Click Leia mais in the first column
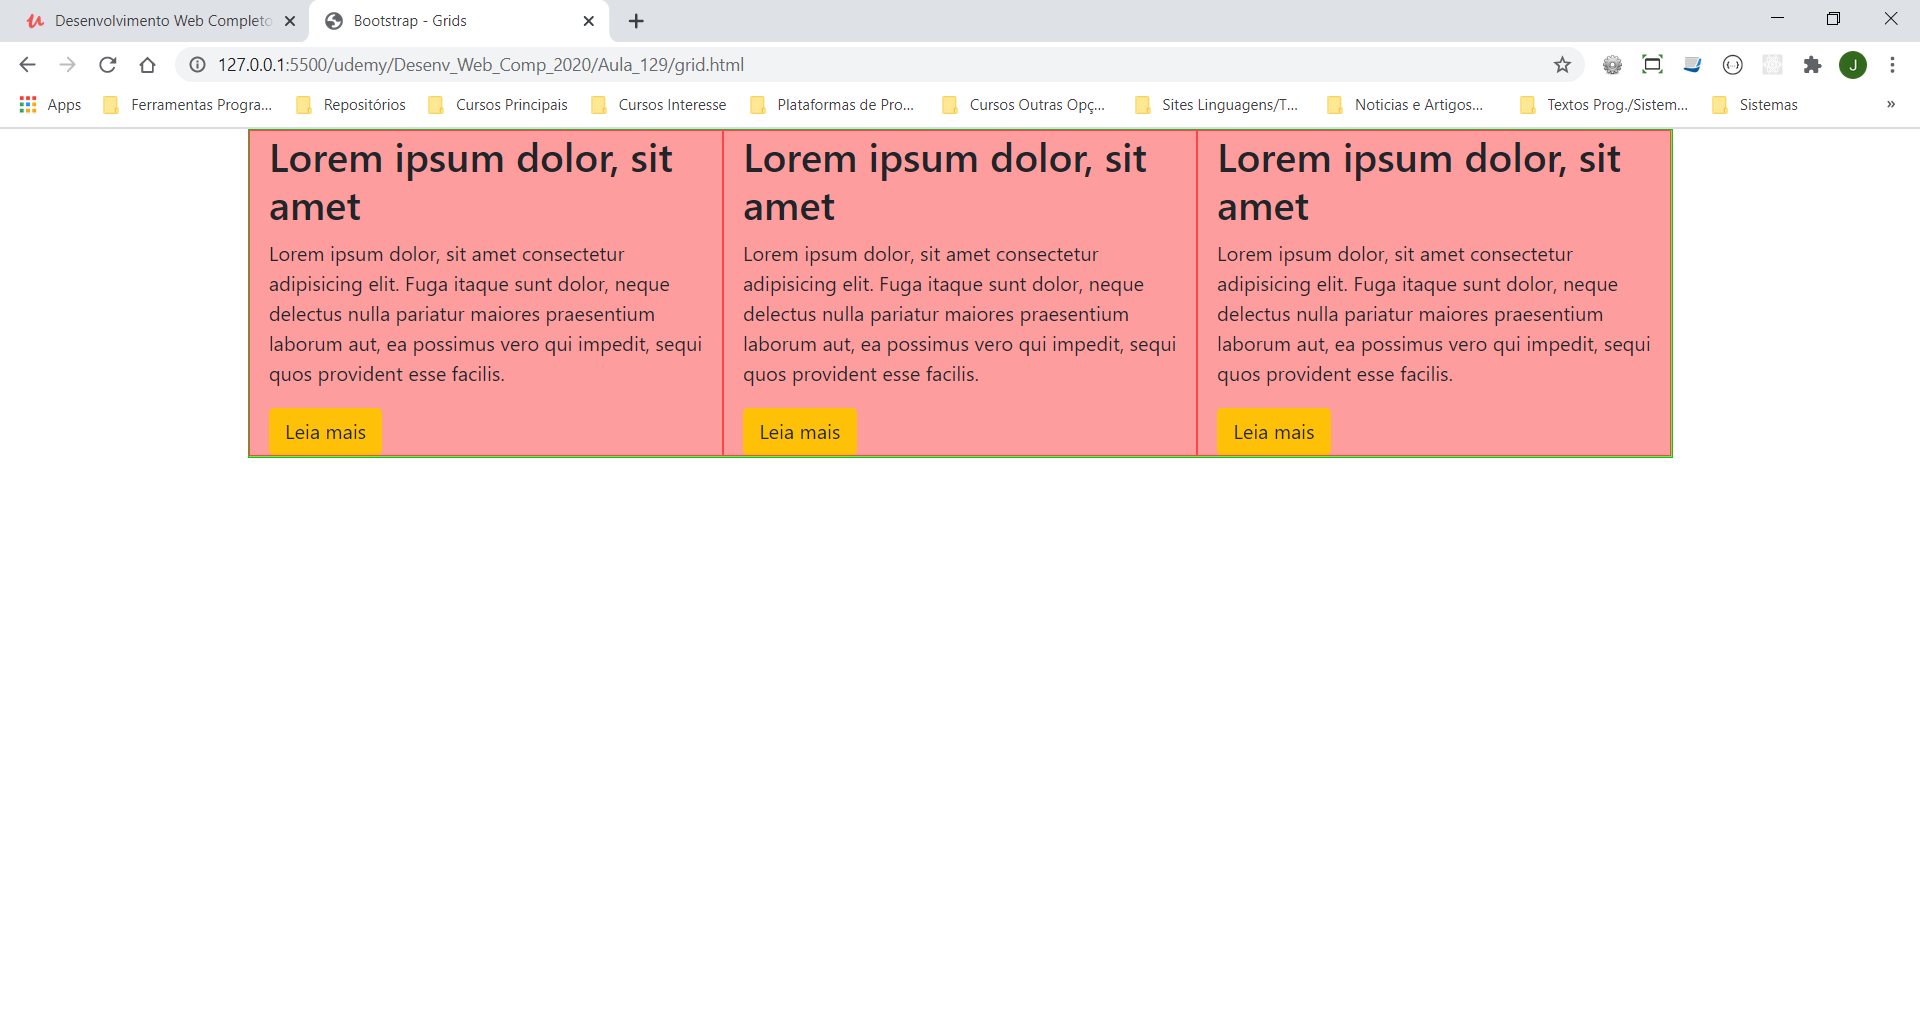The image size is (1920, 1030). tap(325, 432)
